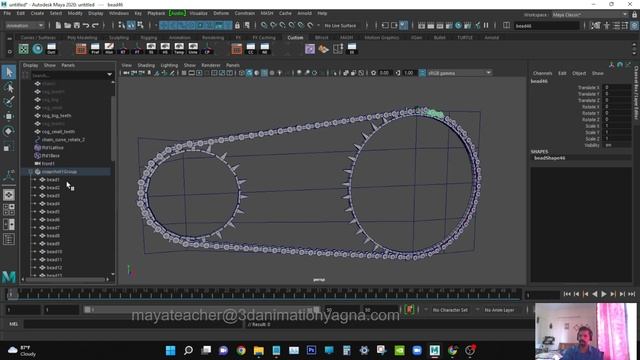
Task: Collapse the group above bead1 in the Outliner
Action: pos(31,172)
